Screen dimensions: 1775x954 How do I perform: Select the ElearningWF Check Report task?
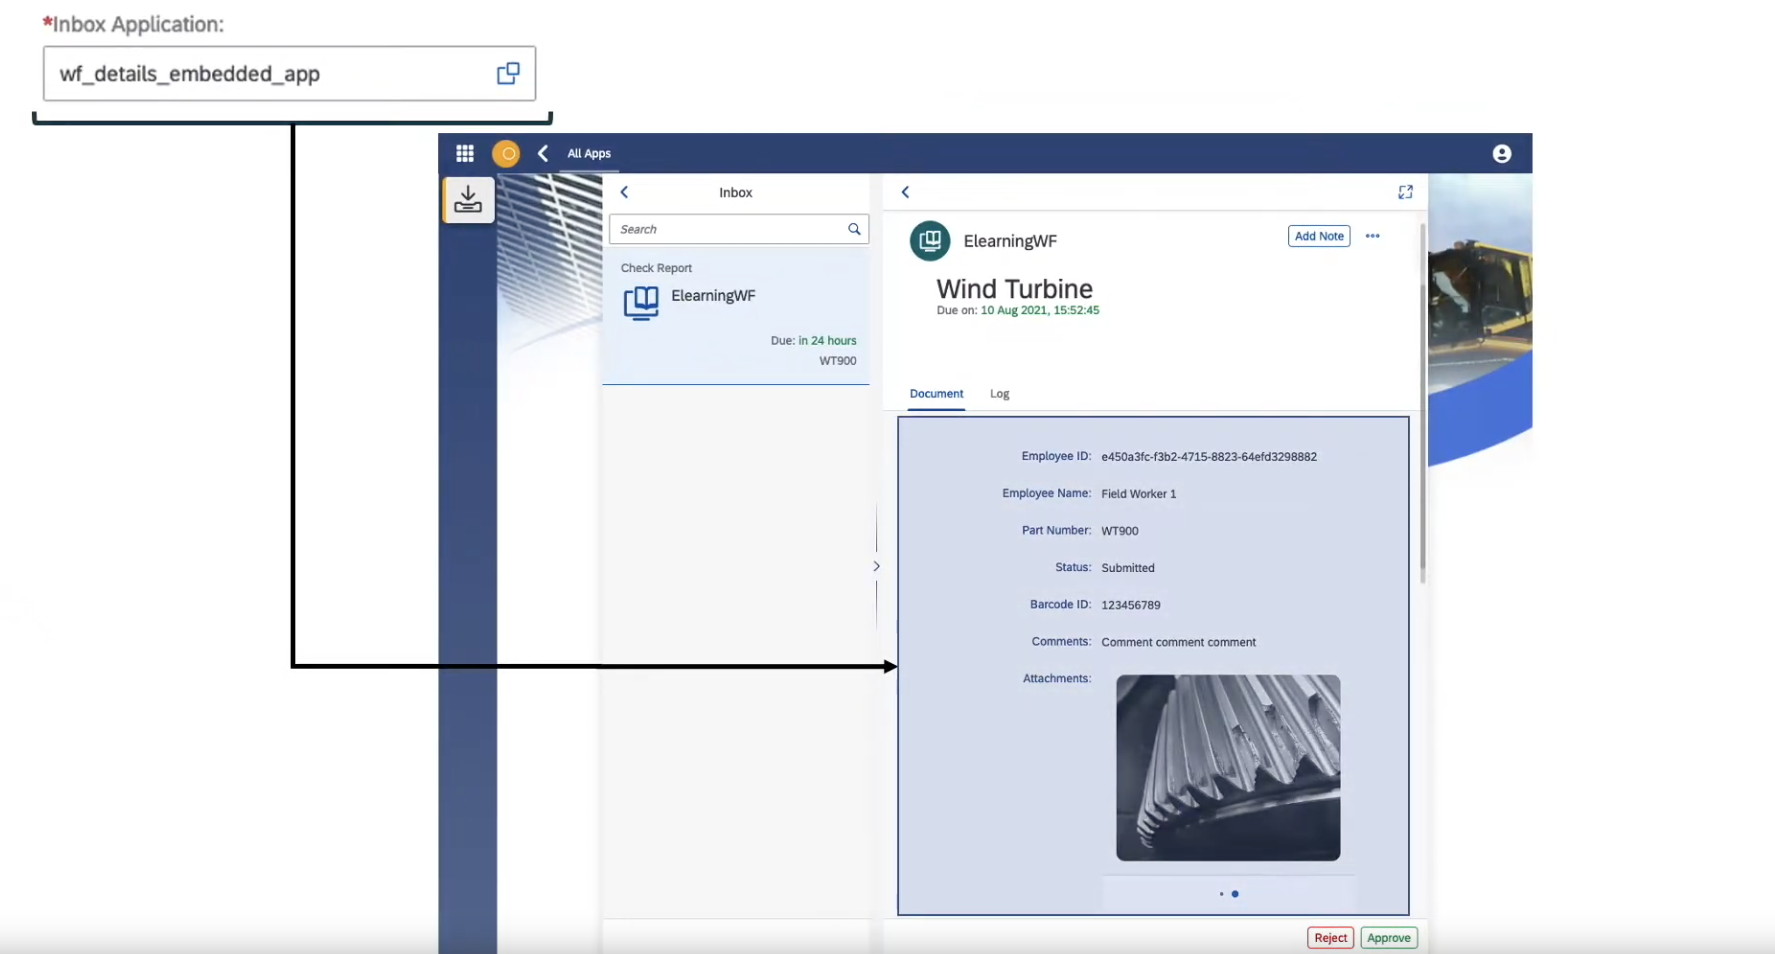[x=736, y=316]
